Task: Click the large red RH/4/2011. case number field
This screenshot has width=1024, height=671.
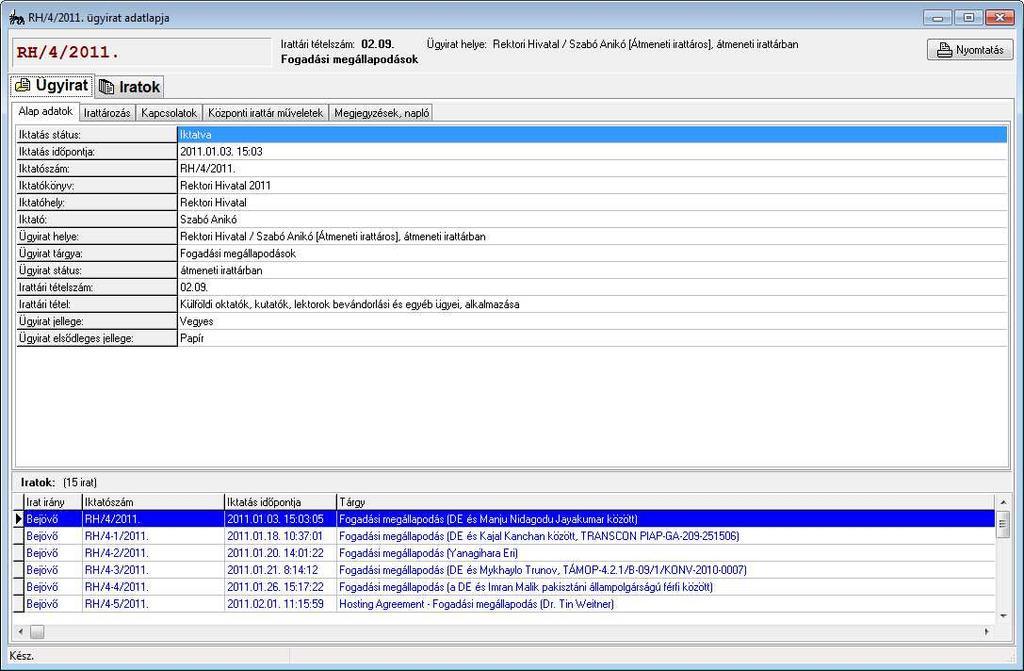Action: [x=141, y=52]
